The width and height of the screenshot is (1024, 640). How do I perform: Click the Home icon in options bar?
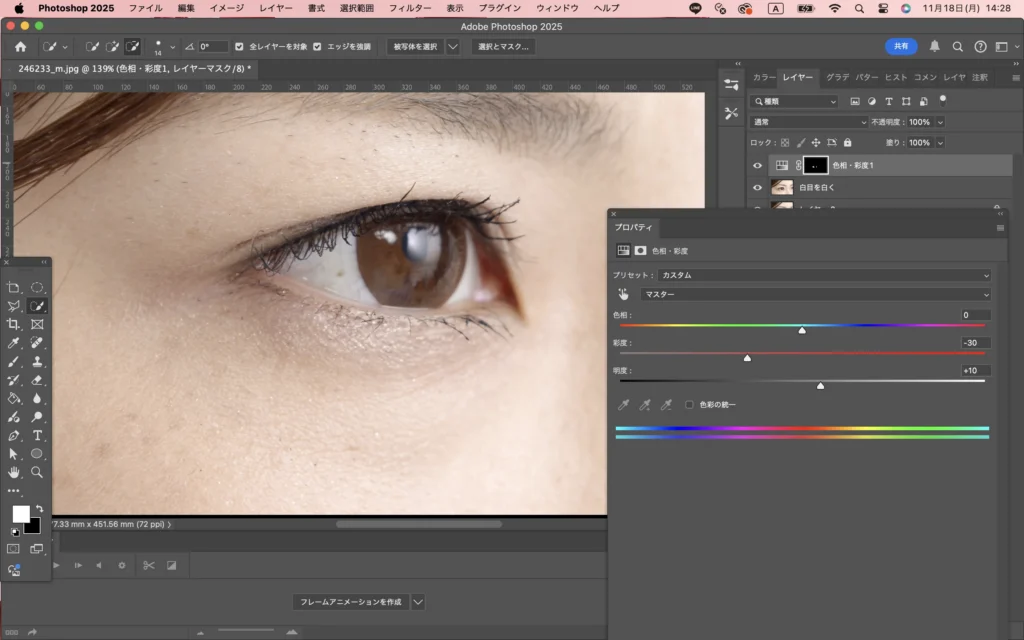pos(20,47)
